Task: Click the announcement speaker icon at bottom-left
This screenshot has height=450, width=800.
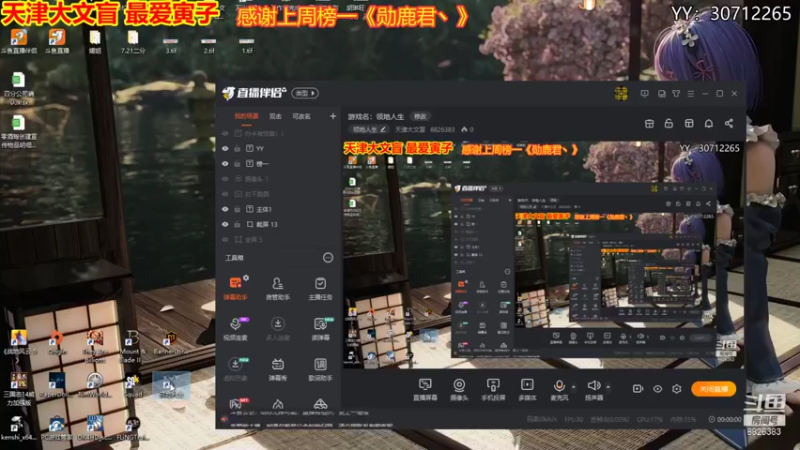Action: pos(224,419)
